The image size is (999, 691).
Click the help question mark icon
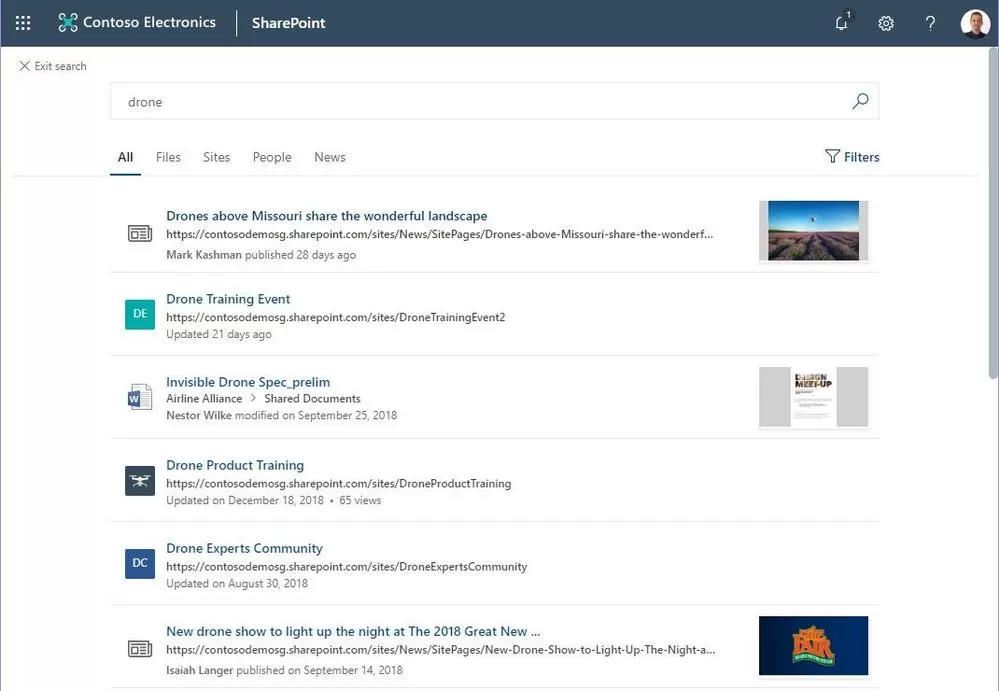click(x=930, y=23)
